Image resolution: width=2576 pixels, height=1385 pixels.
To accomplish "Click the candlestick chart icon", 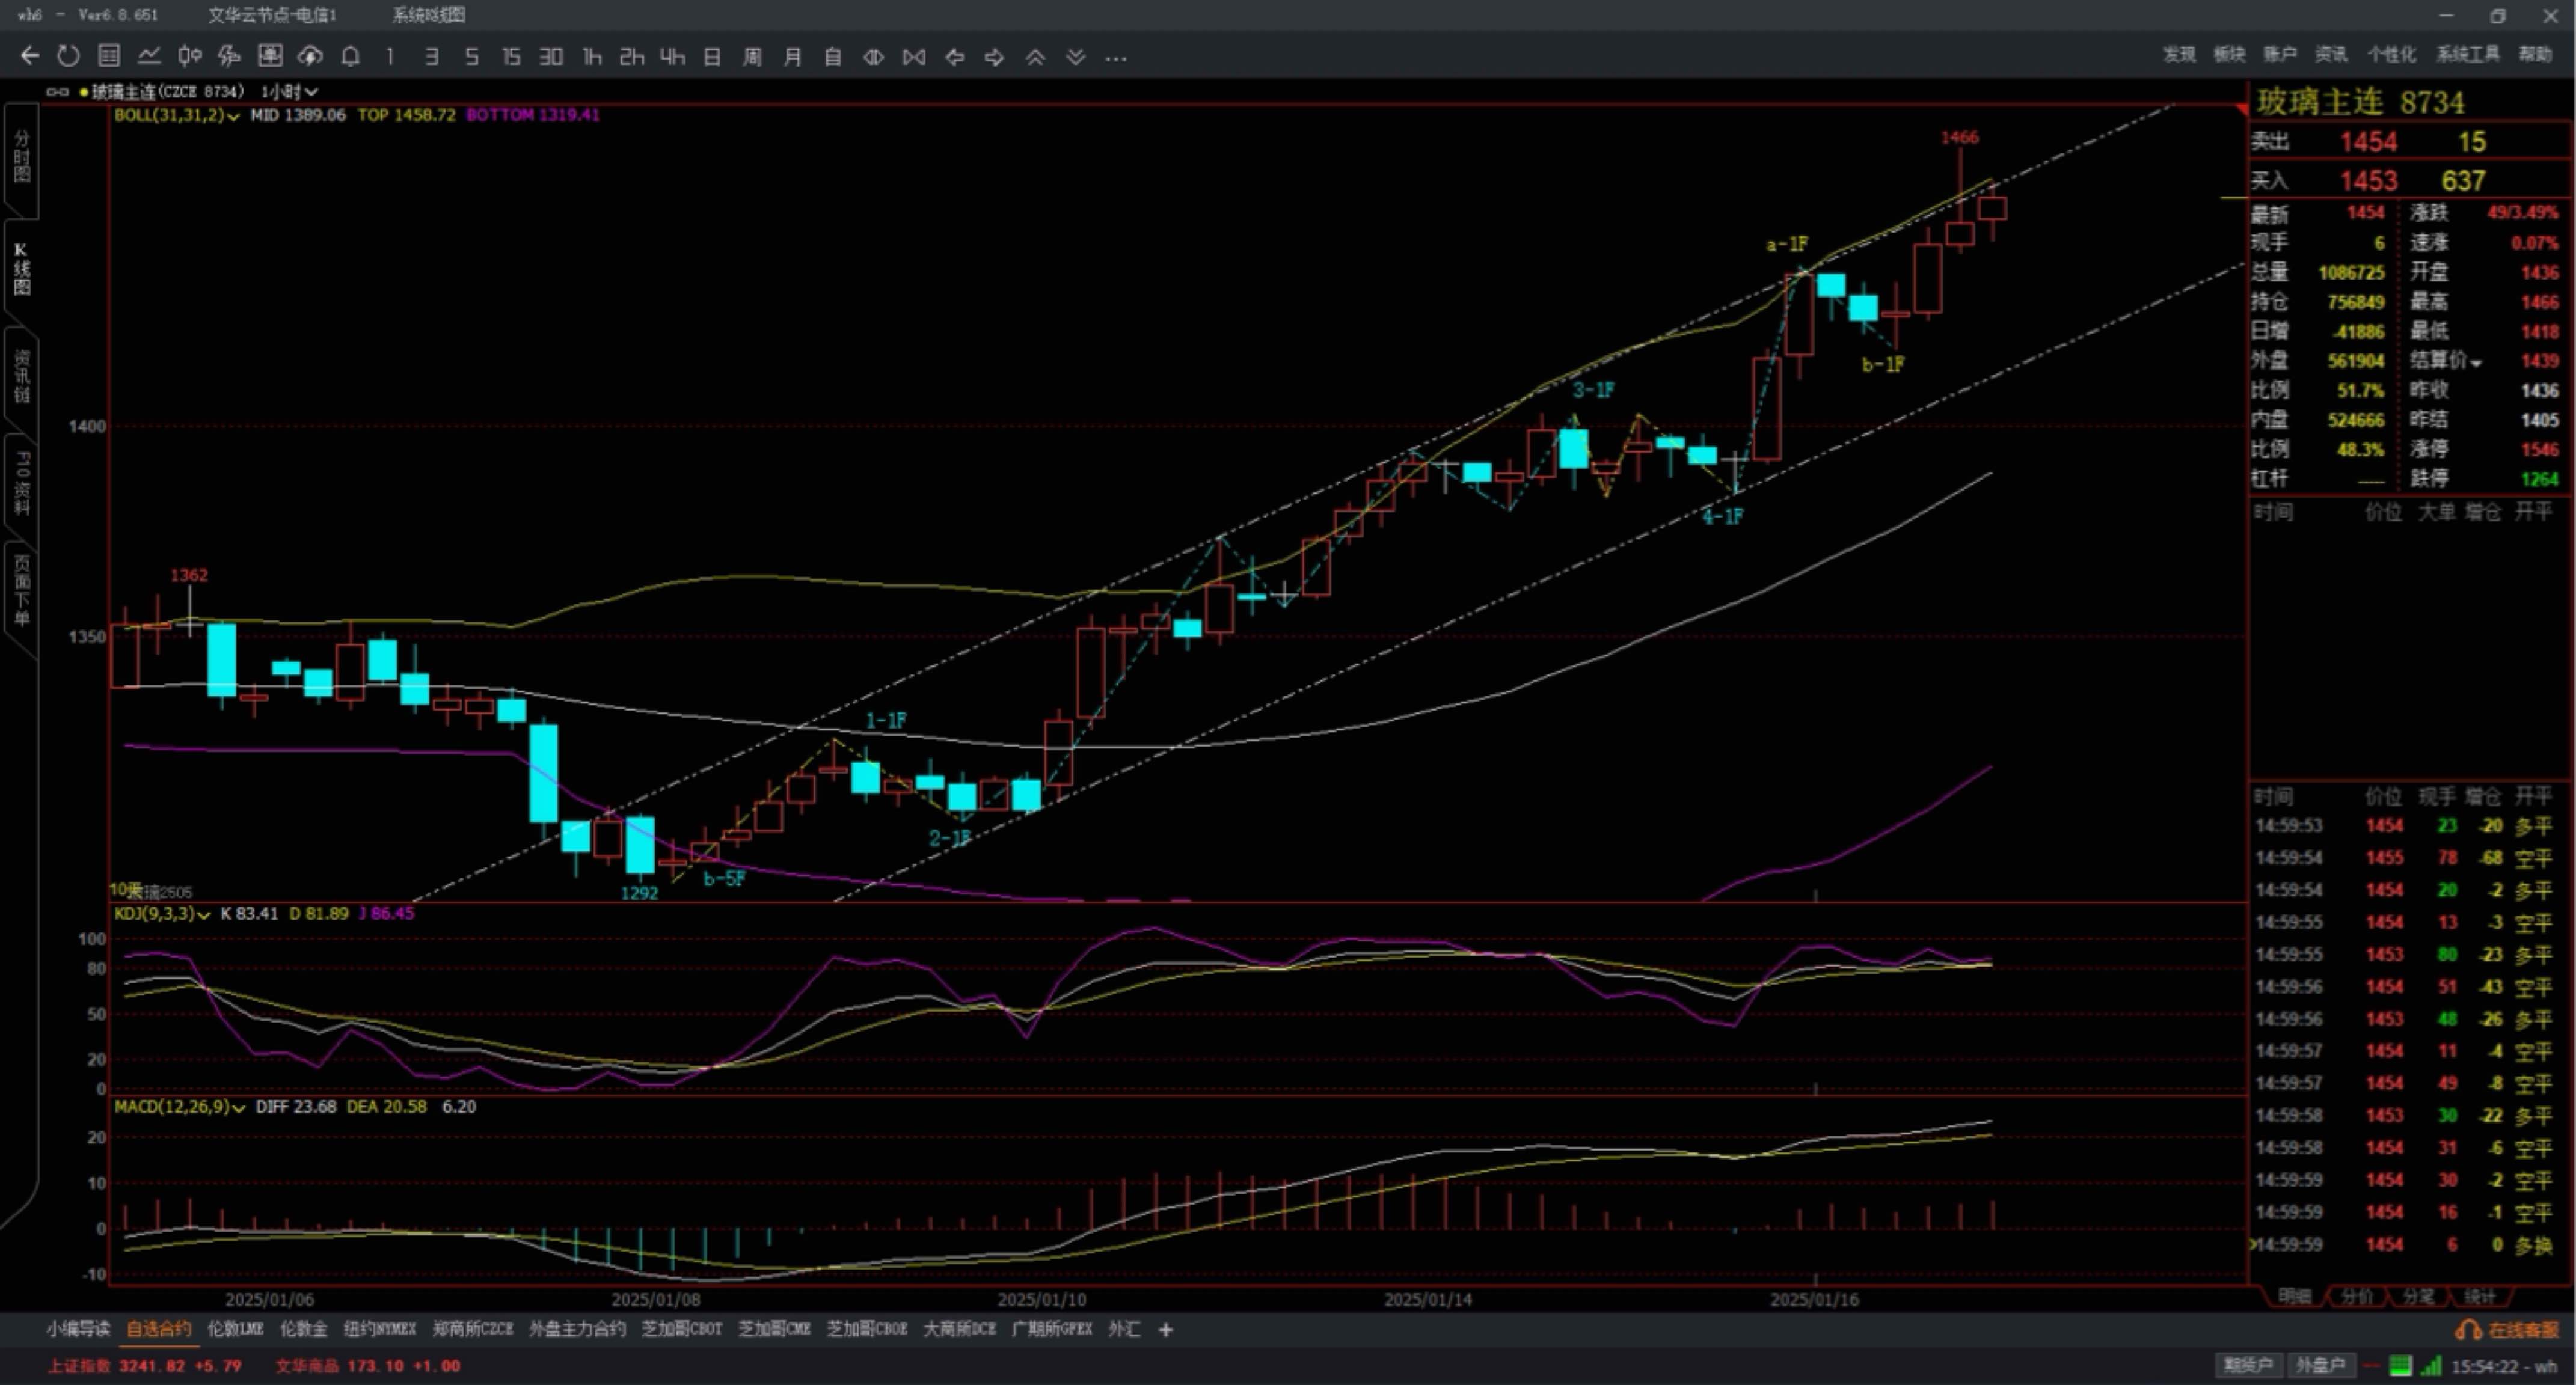I will click(x=189, y=56).
